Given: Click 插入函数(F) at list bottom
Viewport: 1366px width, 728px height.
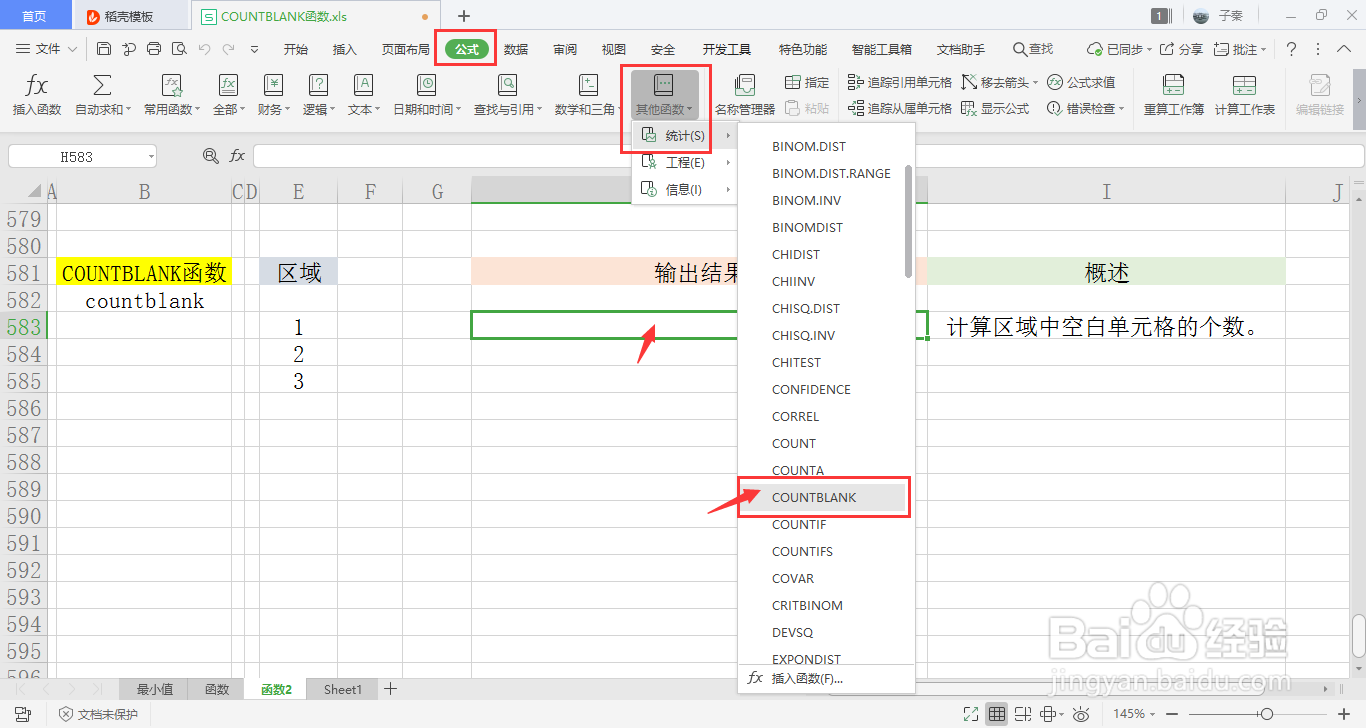Looking at the screenshot, I should (810, 678).
